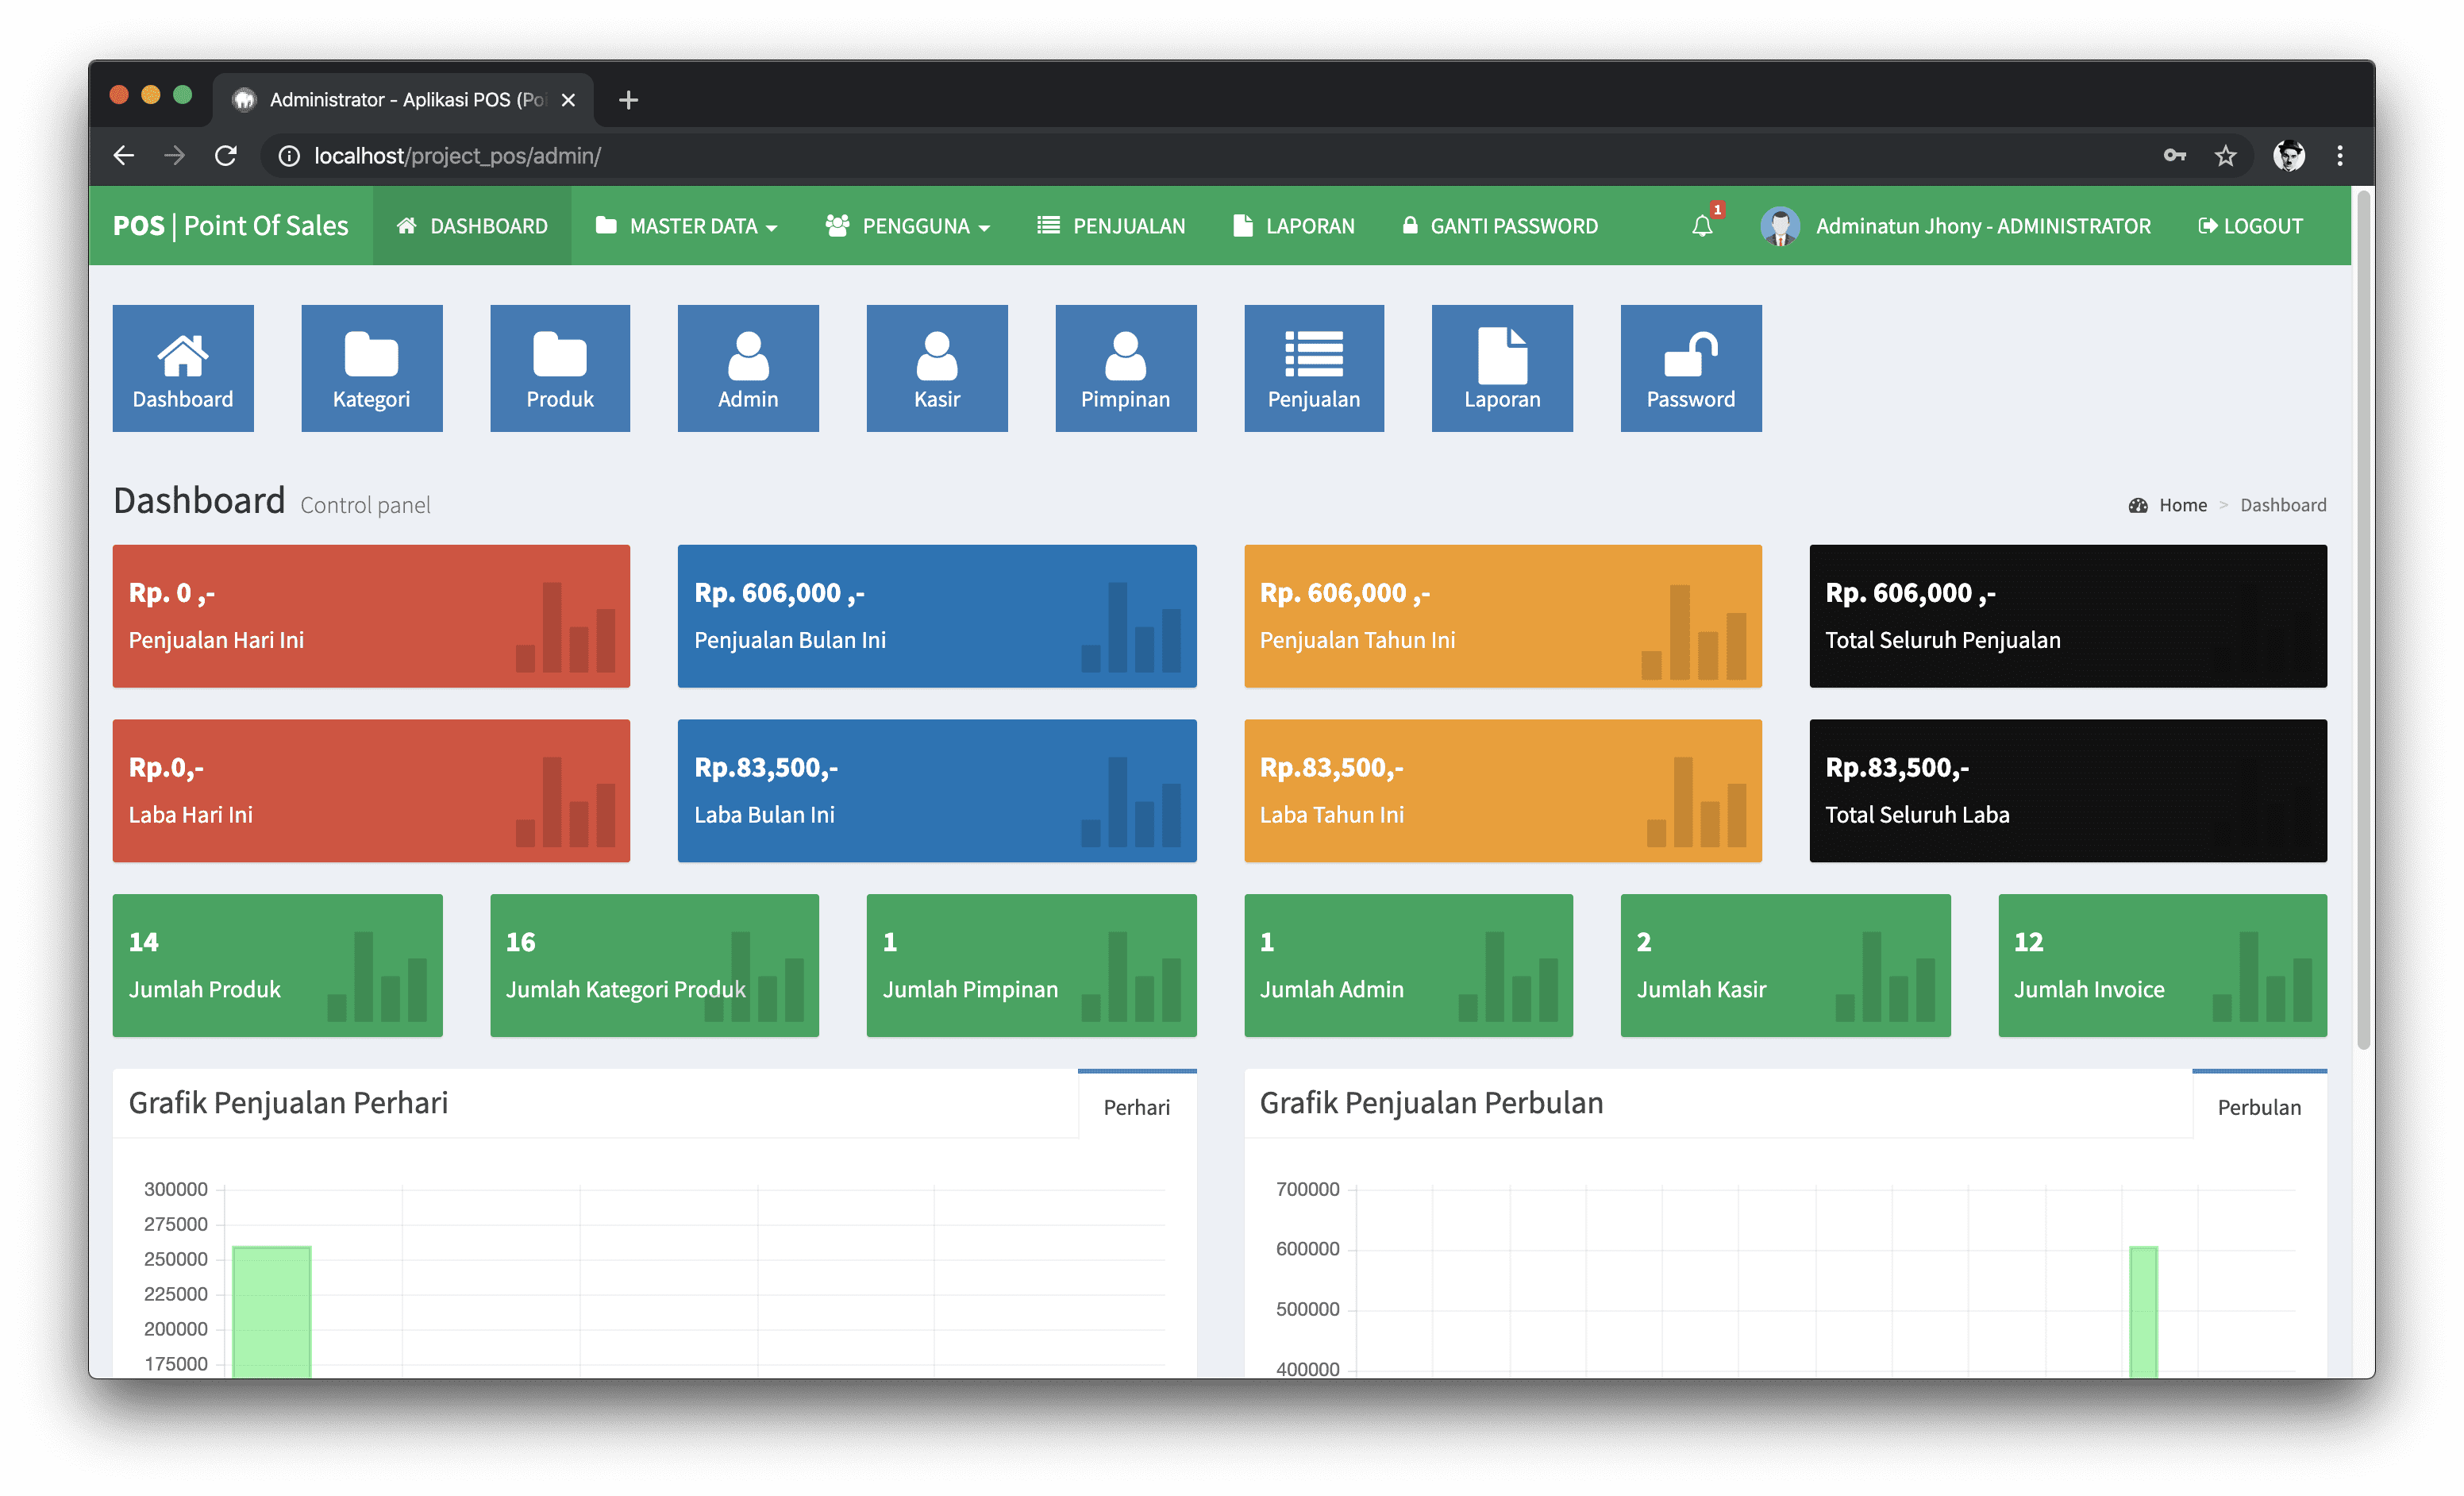Click Adminatun Jhony - ADMINISTRATOR user name

1983,226
